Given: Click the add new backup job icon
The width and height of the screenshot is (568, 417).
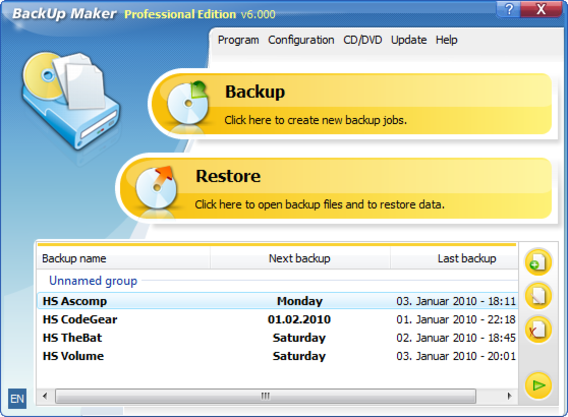Looking at the screenshot, I should (x=538, y=262).
